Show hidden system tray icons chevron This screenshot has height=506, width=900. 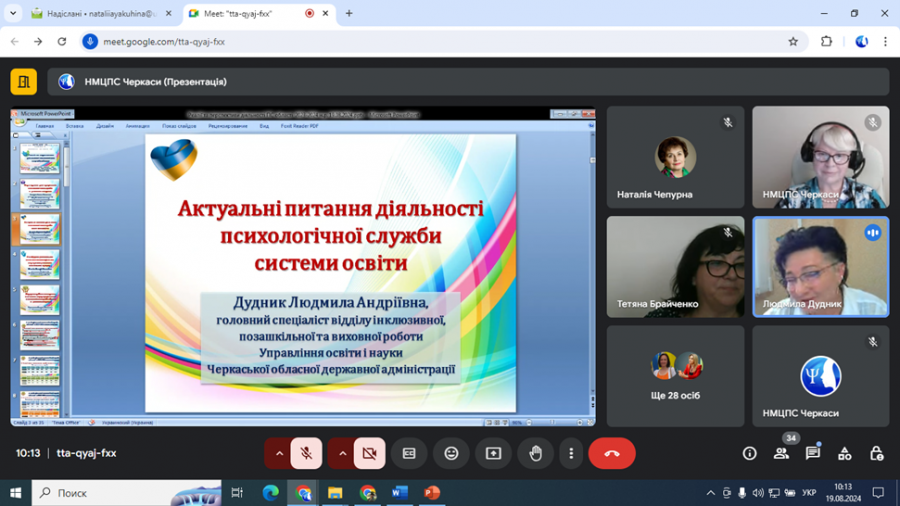[710, 493]
